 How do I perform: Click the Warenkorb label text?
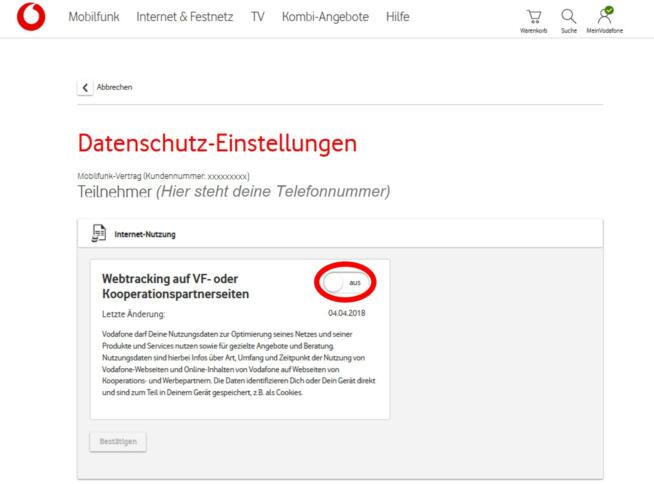[533, 30]
